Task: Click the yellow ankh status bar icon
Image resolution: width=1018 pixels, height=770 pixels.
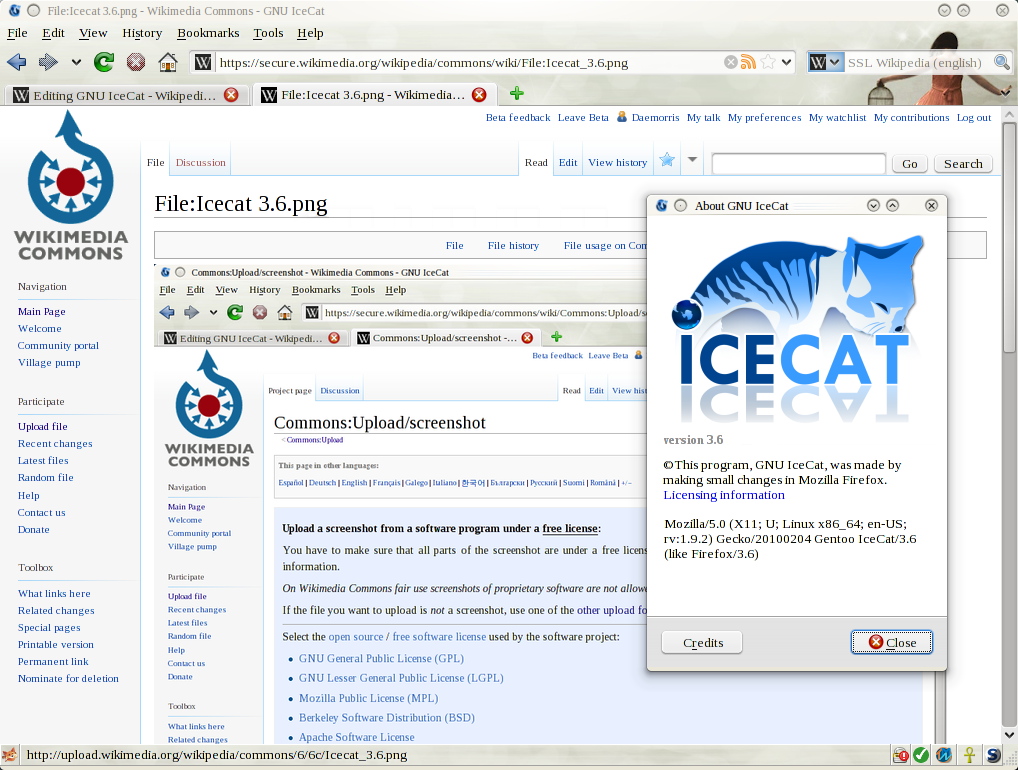Action: pos(968,755)
